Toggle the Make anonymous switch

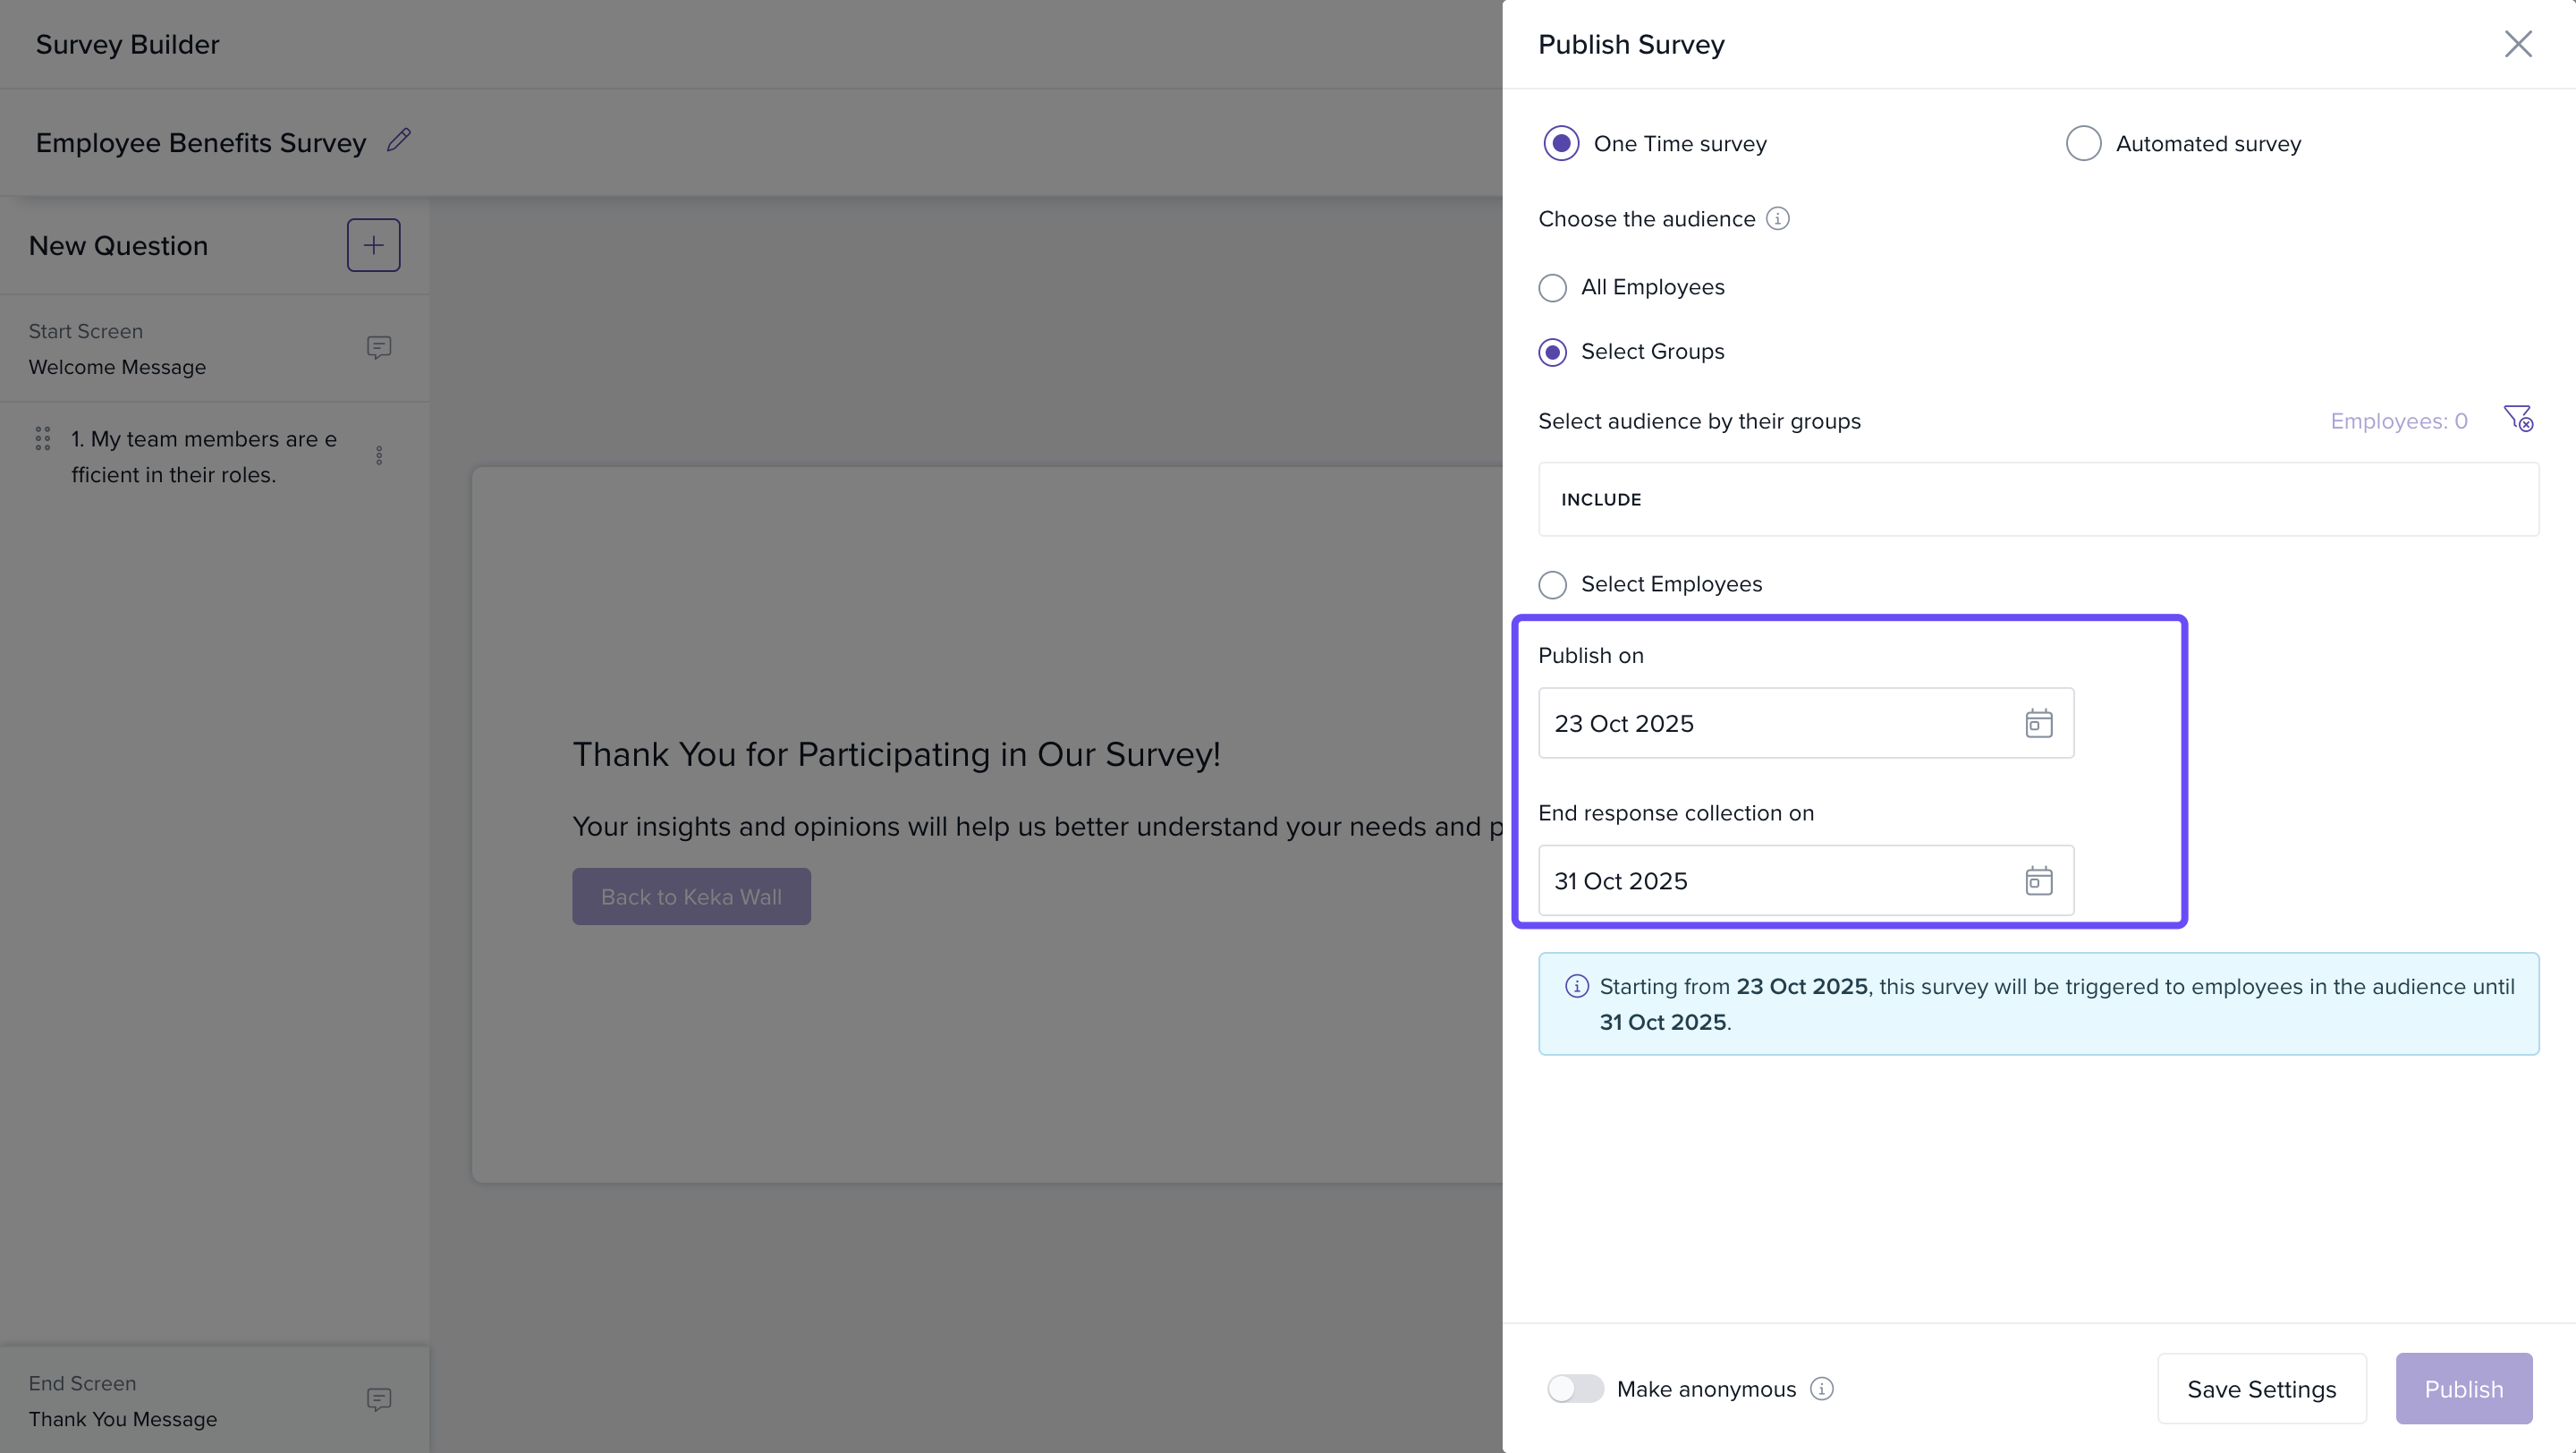pyautogui.click(x=1575, y=1388)
